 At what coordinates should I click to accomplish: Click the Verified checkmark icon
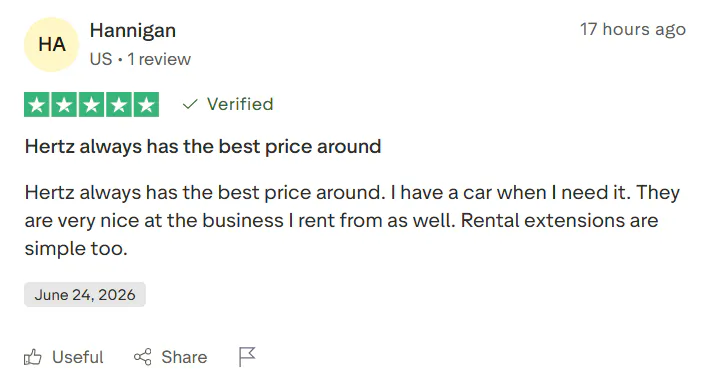click(190, 104)
